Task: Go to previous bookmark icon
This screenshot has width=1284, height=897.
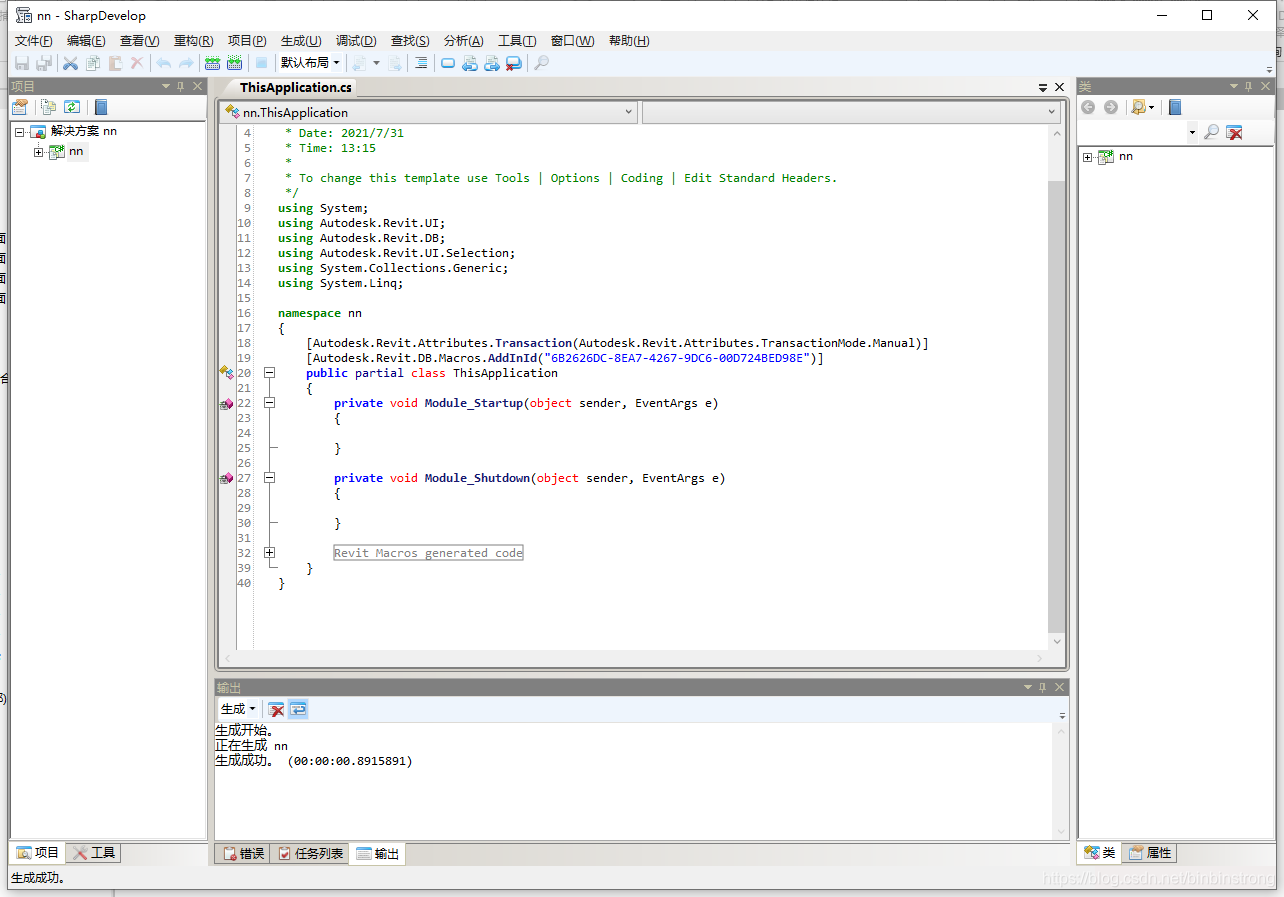Action: (x=470, y=63)
